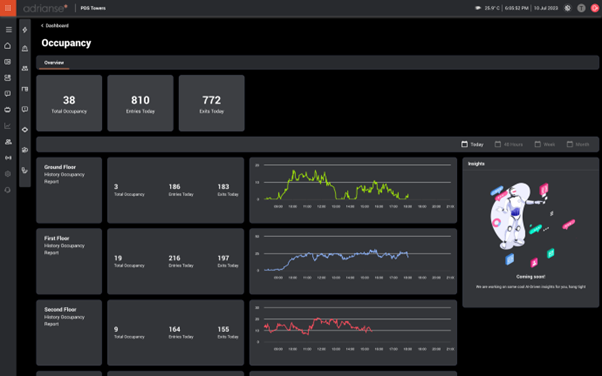
Task: Open Ground Floor History Occupancy Report
Action: (x=69, y=190)
